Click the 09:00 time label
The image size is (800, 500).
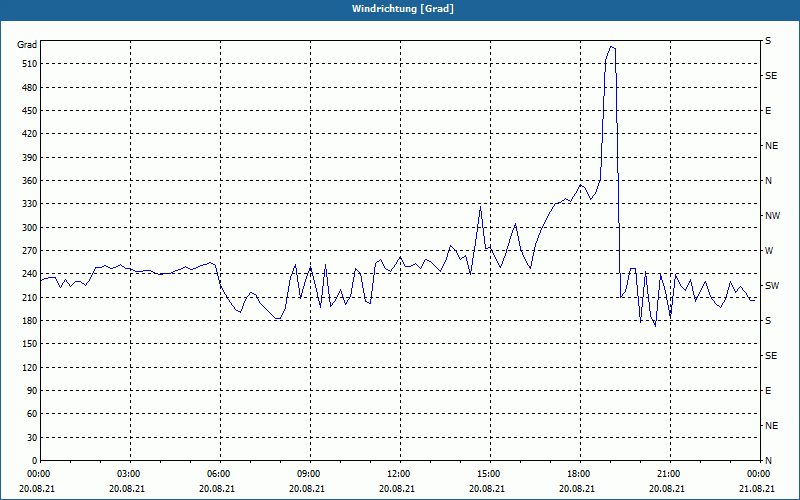click(310, 474)
